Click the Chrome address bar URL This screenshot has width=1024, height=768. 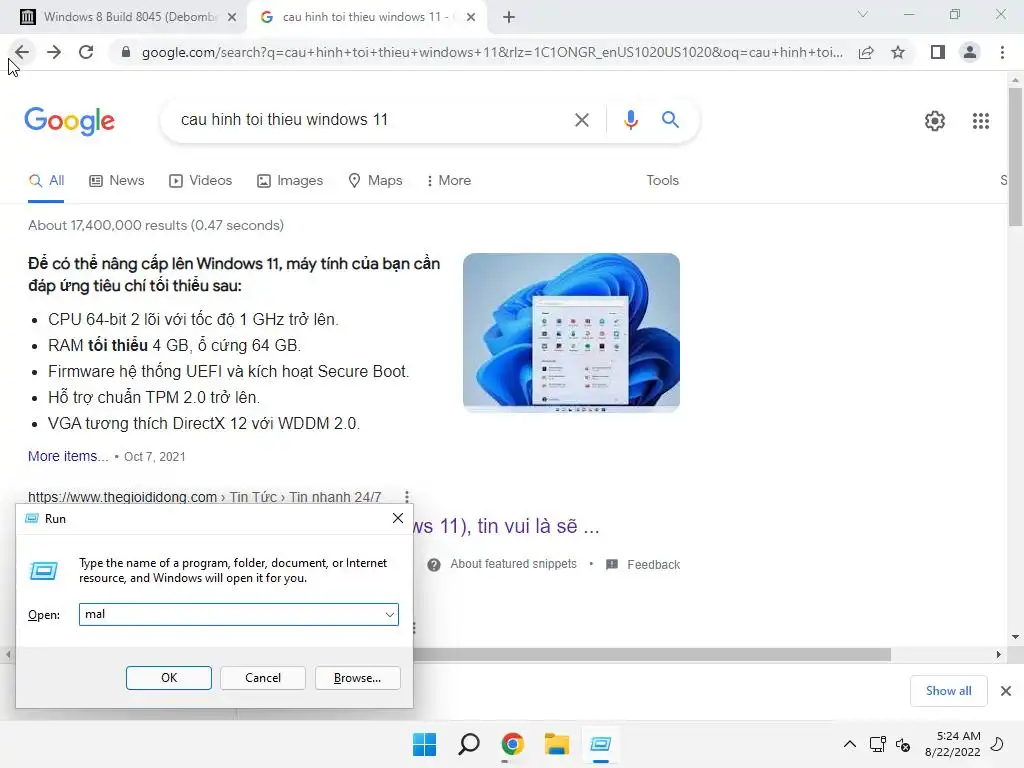click(492, 52)
